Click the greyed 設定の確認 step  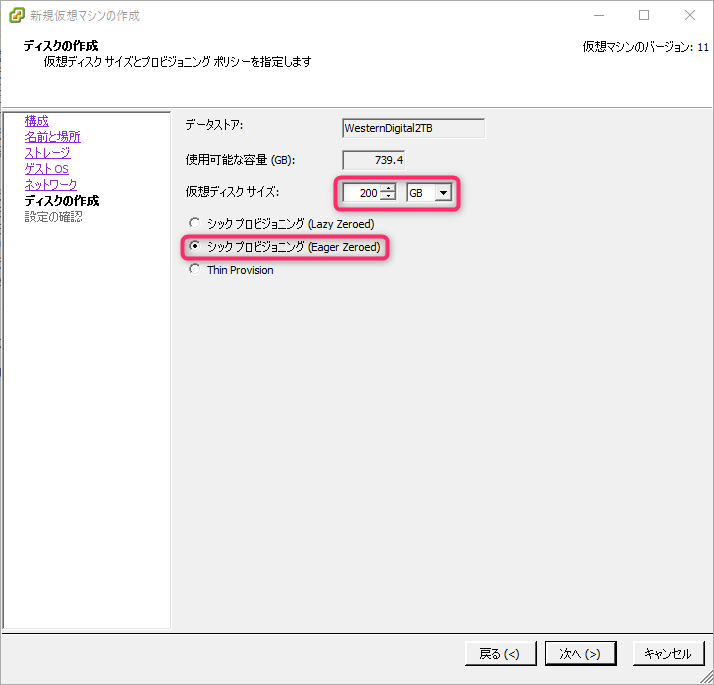tap(53, 216)
